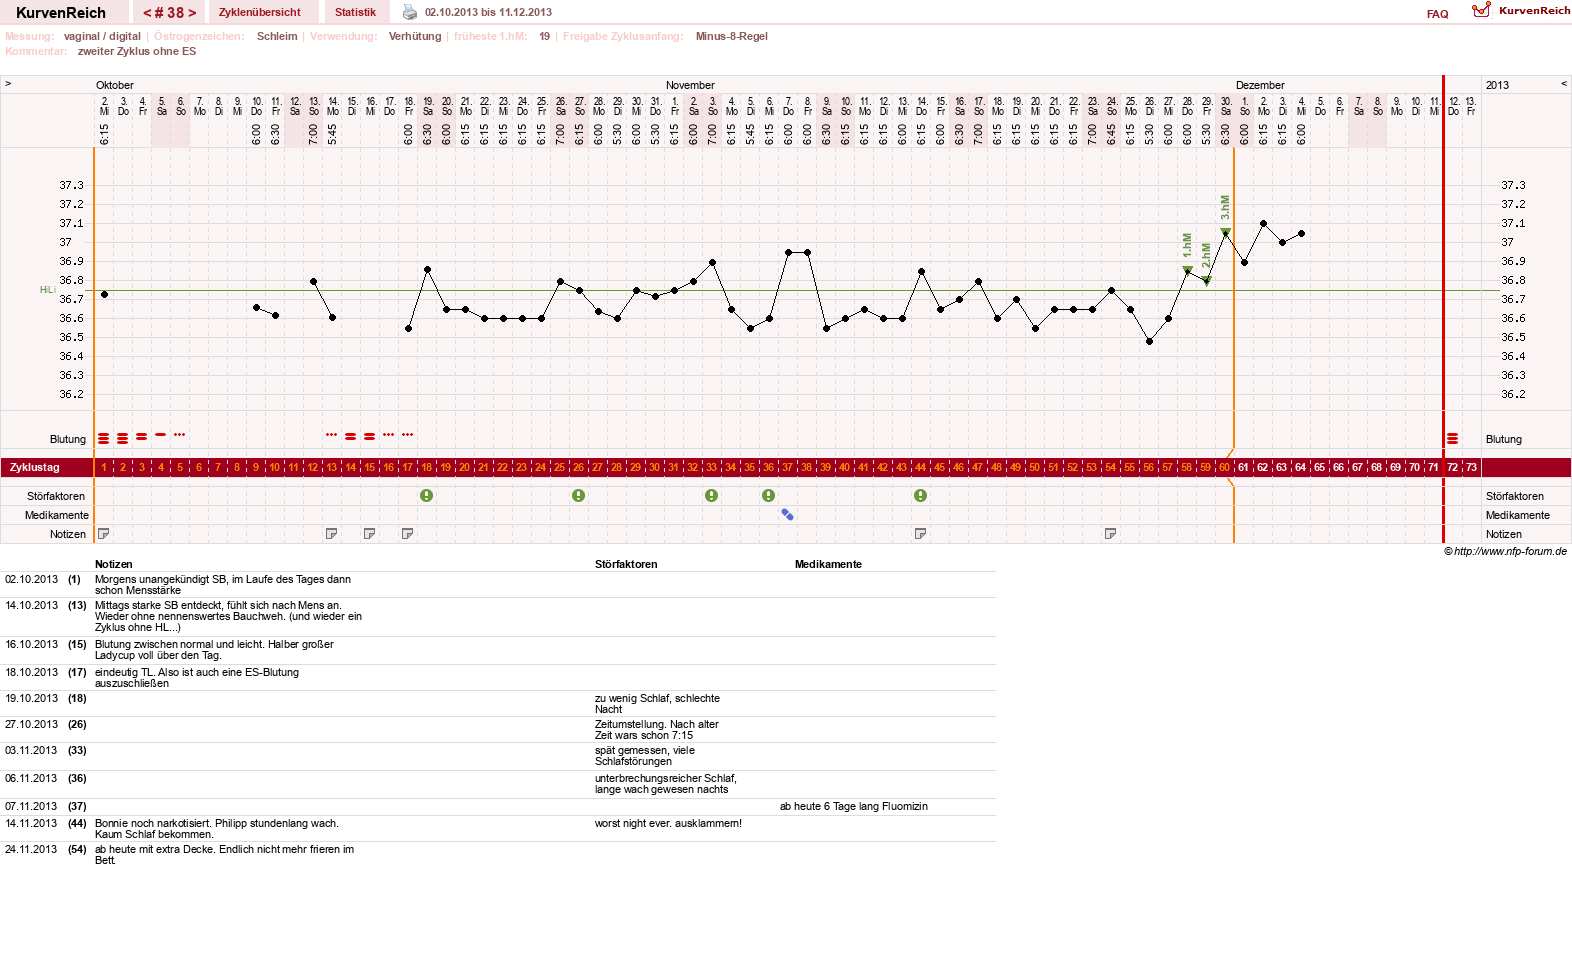1572x958 pixels.
Task: Click the 'Verhütung' Verwendung value
Action: 415,36
